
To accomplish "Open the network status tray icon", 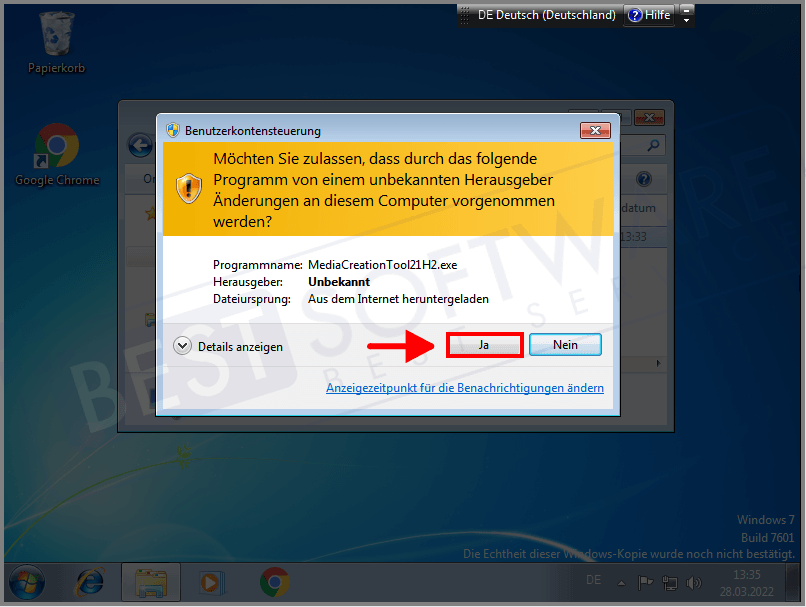I will pos(670,582).
